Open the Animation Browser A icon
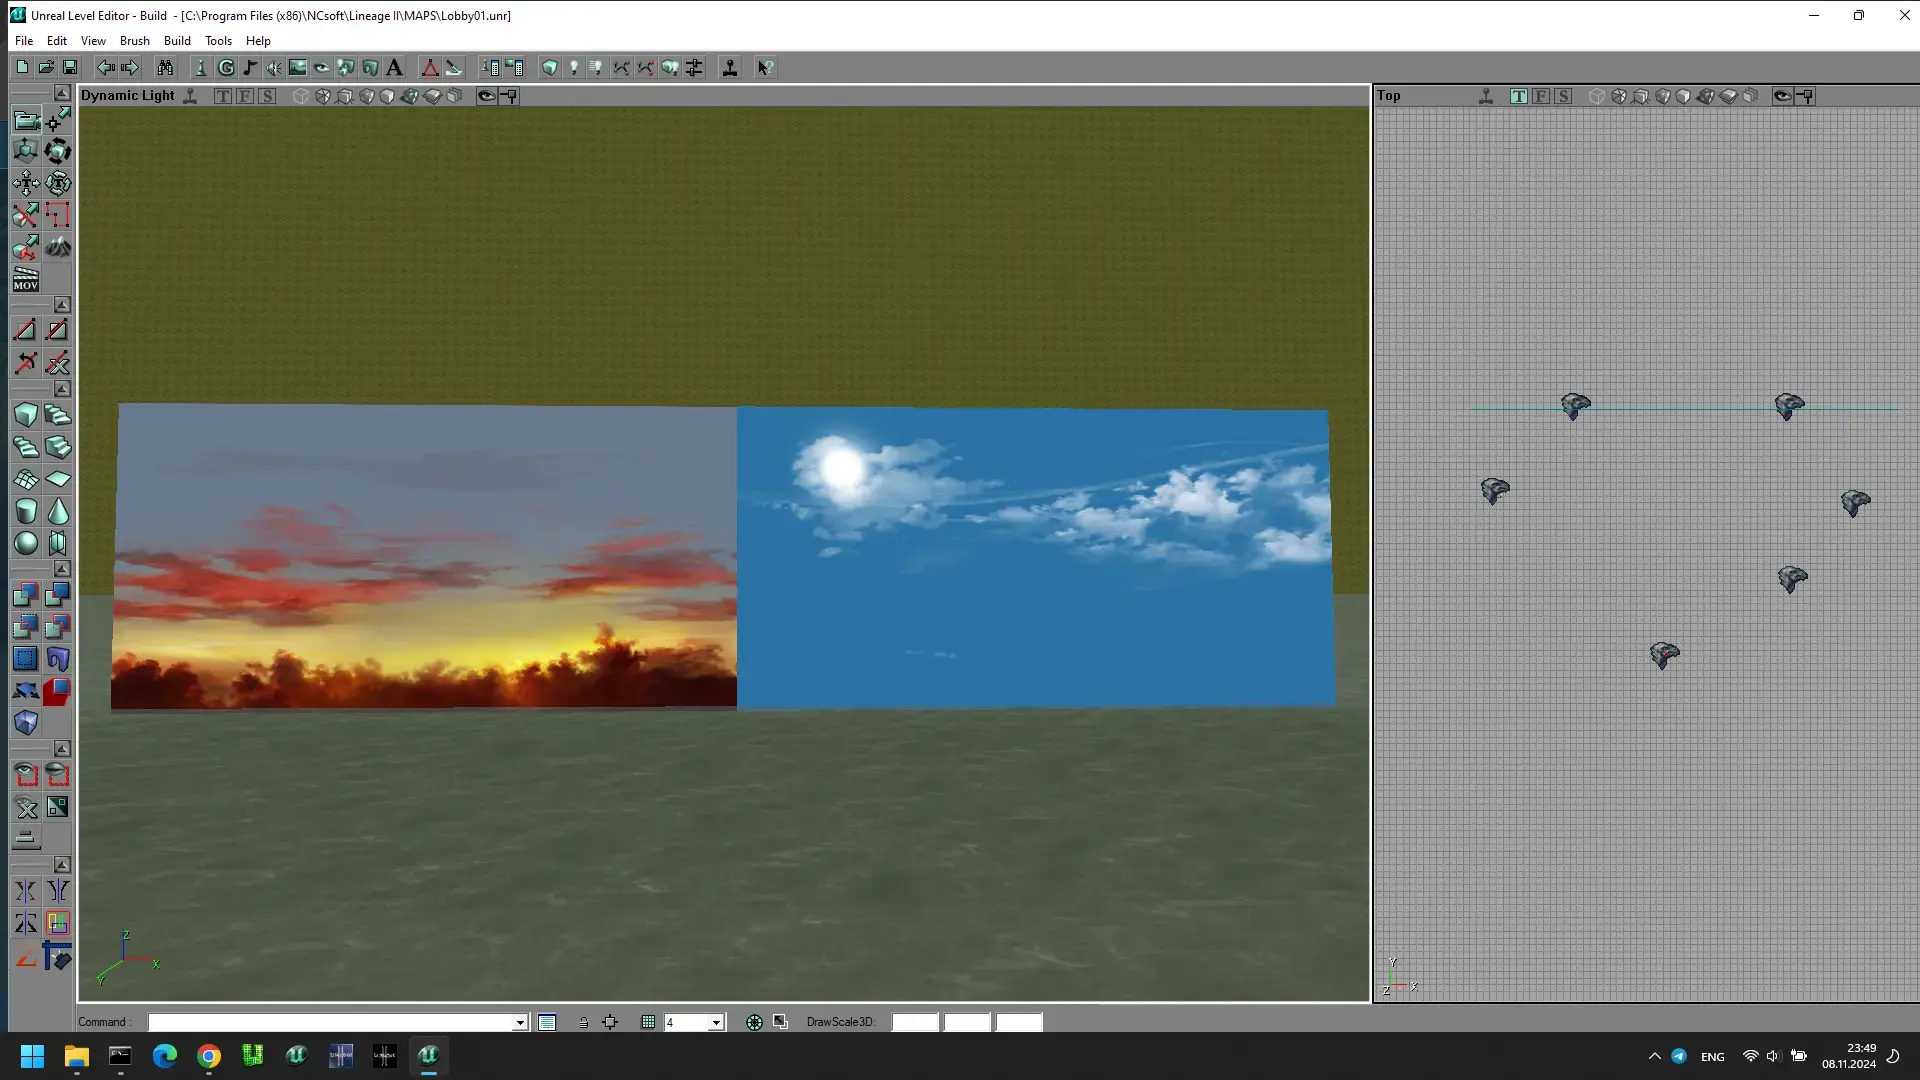 tap(394, 67)
